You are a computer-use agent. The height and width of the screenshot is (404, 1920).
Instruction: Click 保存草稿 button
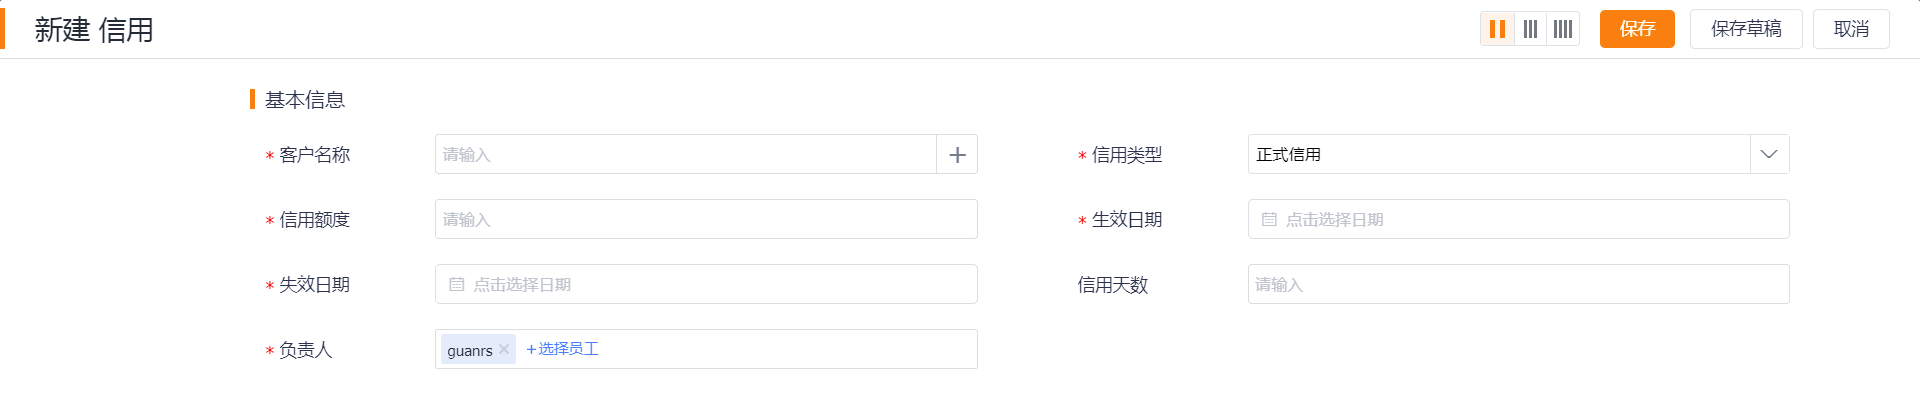[1746, 29]
